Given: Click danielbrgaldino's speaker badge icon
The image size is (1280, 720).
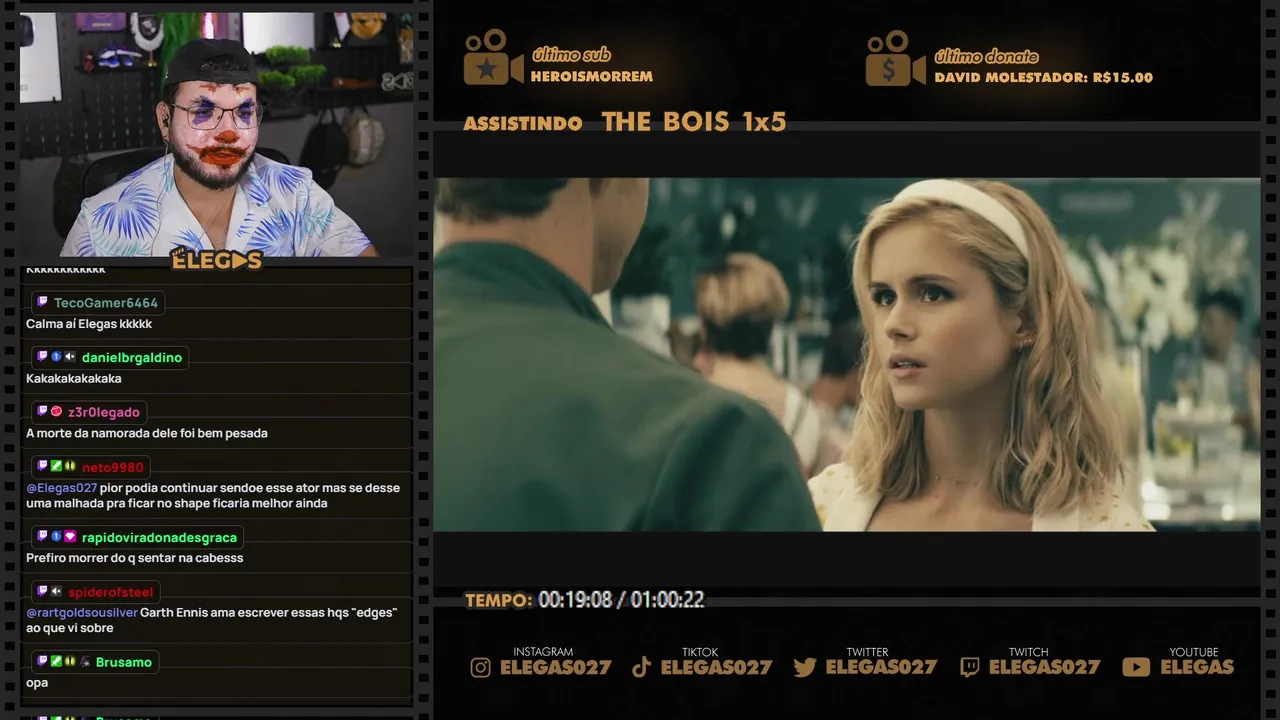Looking at the screenshot, I should [70, 357].
